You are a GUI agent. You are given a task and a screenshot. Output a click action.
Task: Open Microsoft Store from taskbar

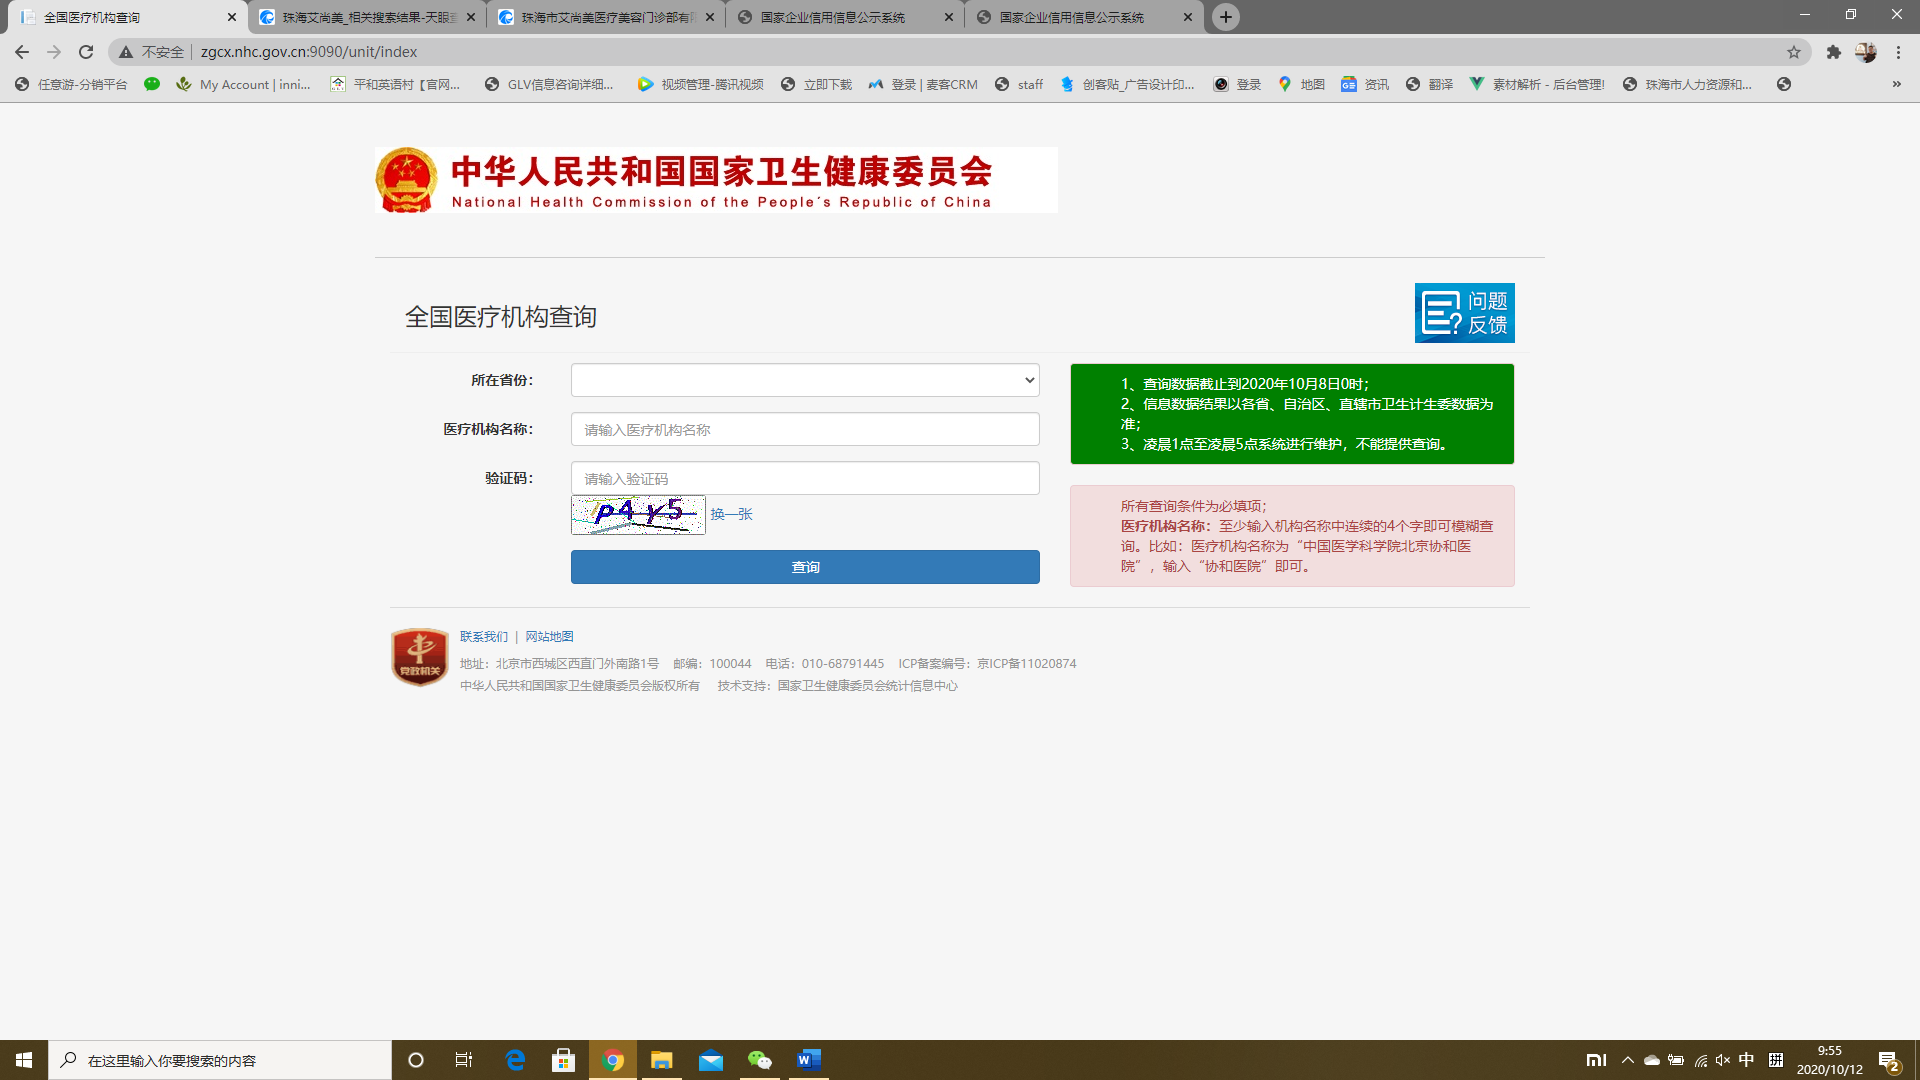point(564,1060)
